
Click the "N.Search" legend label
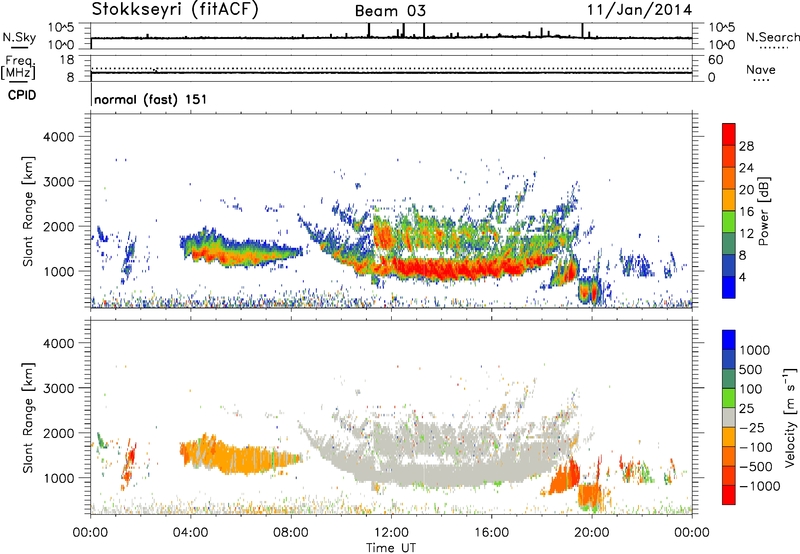coord(772,37)
